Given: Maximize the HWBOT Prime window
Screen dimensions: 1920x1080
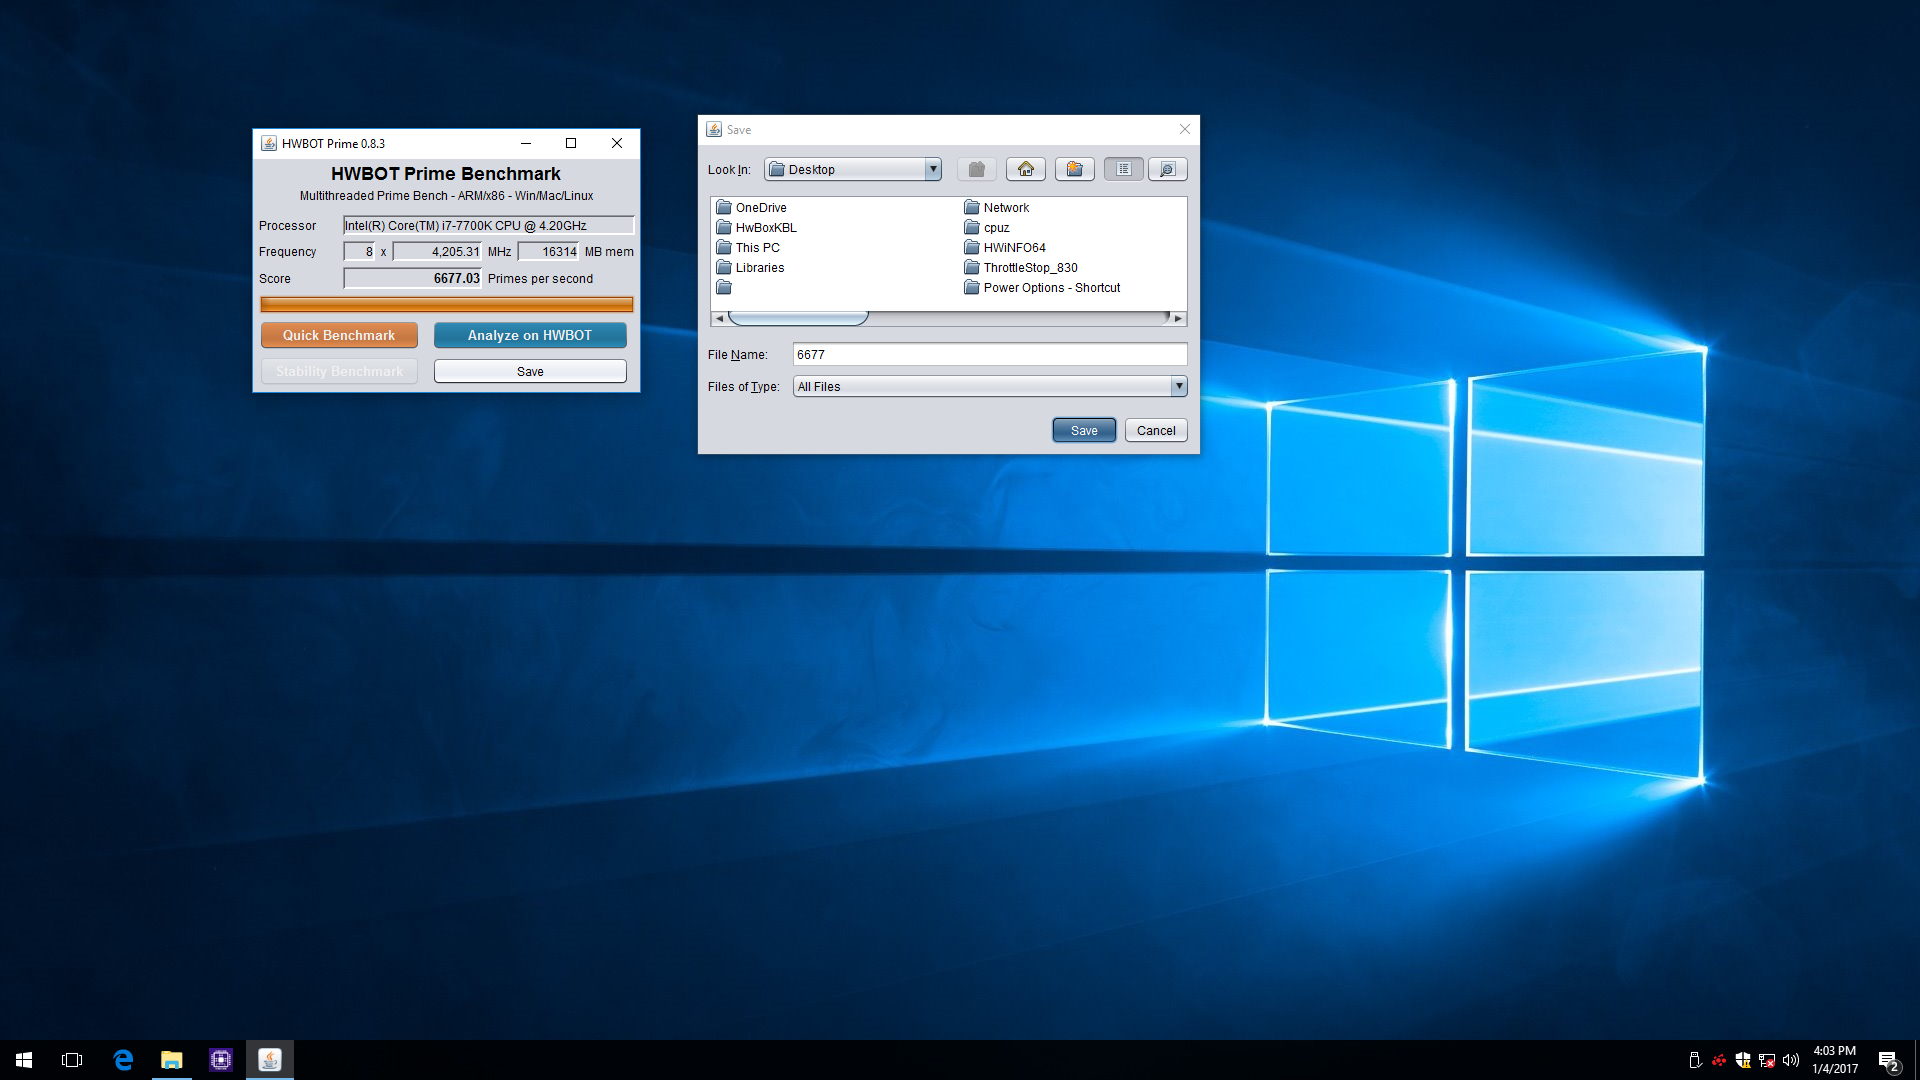Looking at the screenshot, I should tap(571, 143).
